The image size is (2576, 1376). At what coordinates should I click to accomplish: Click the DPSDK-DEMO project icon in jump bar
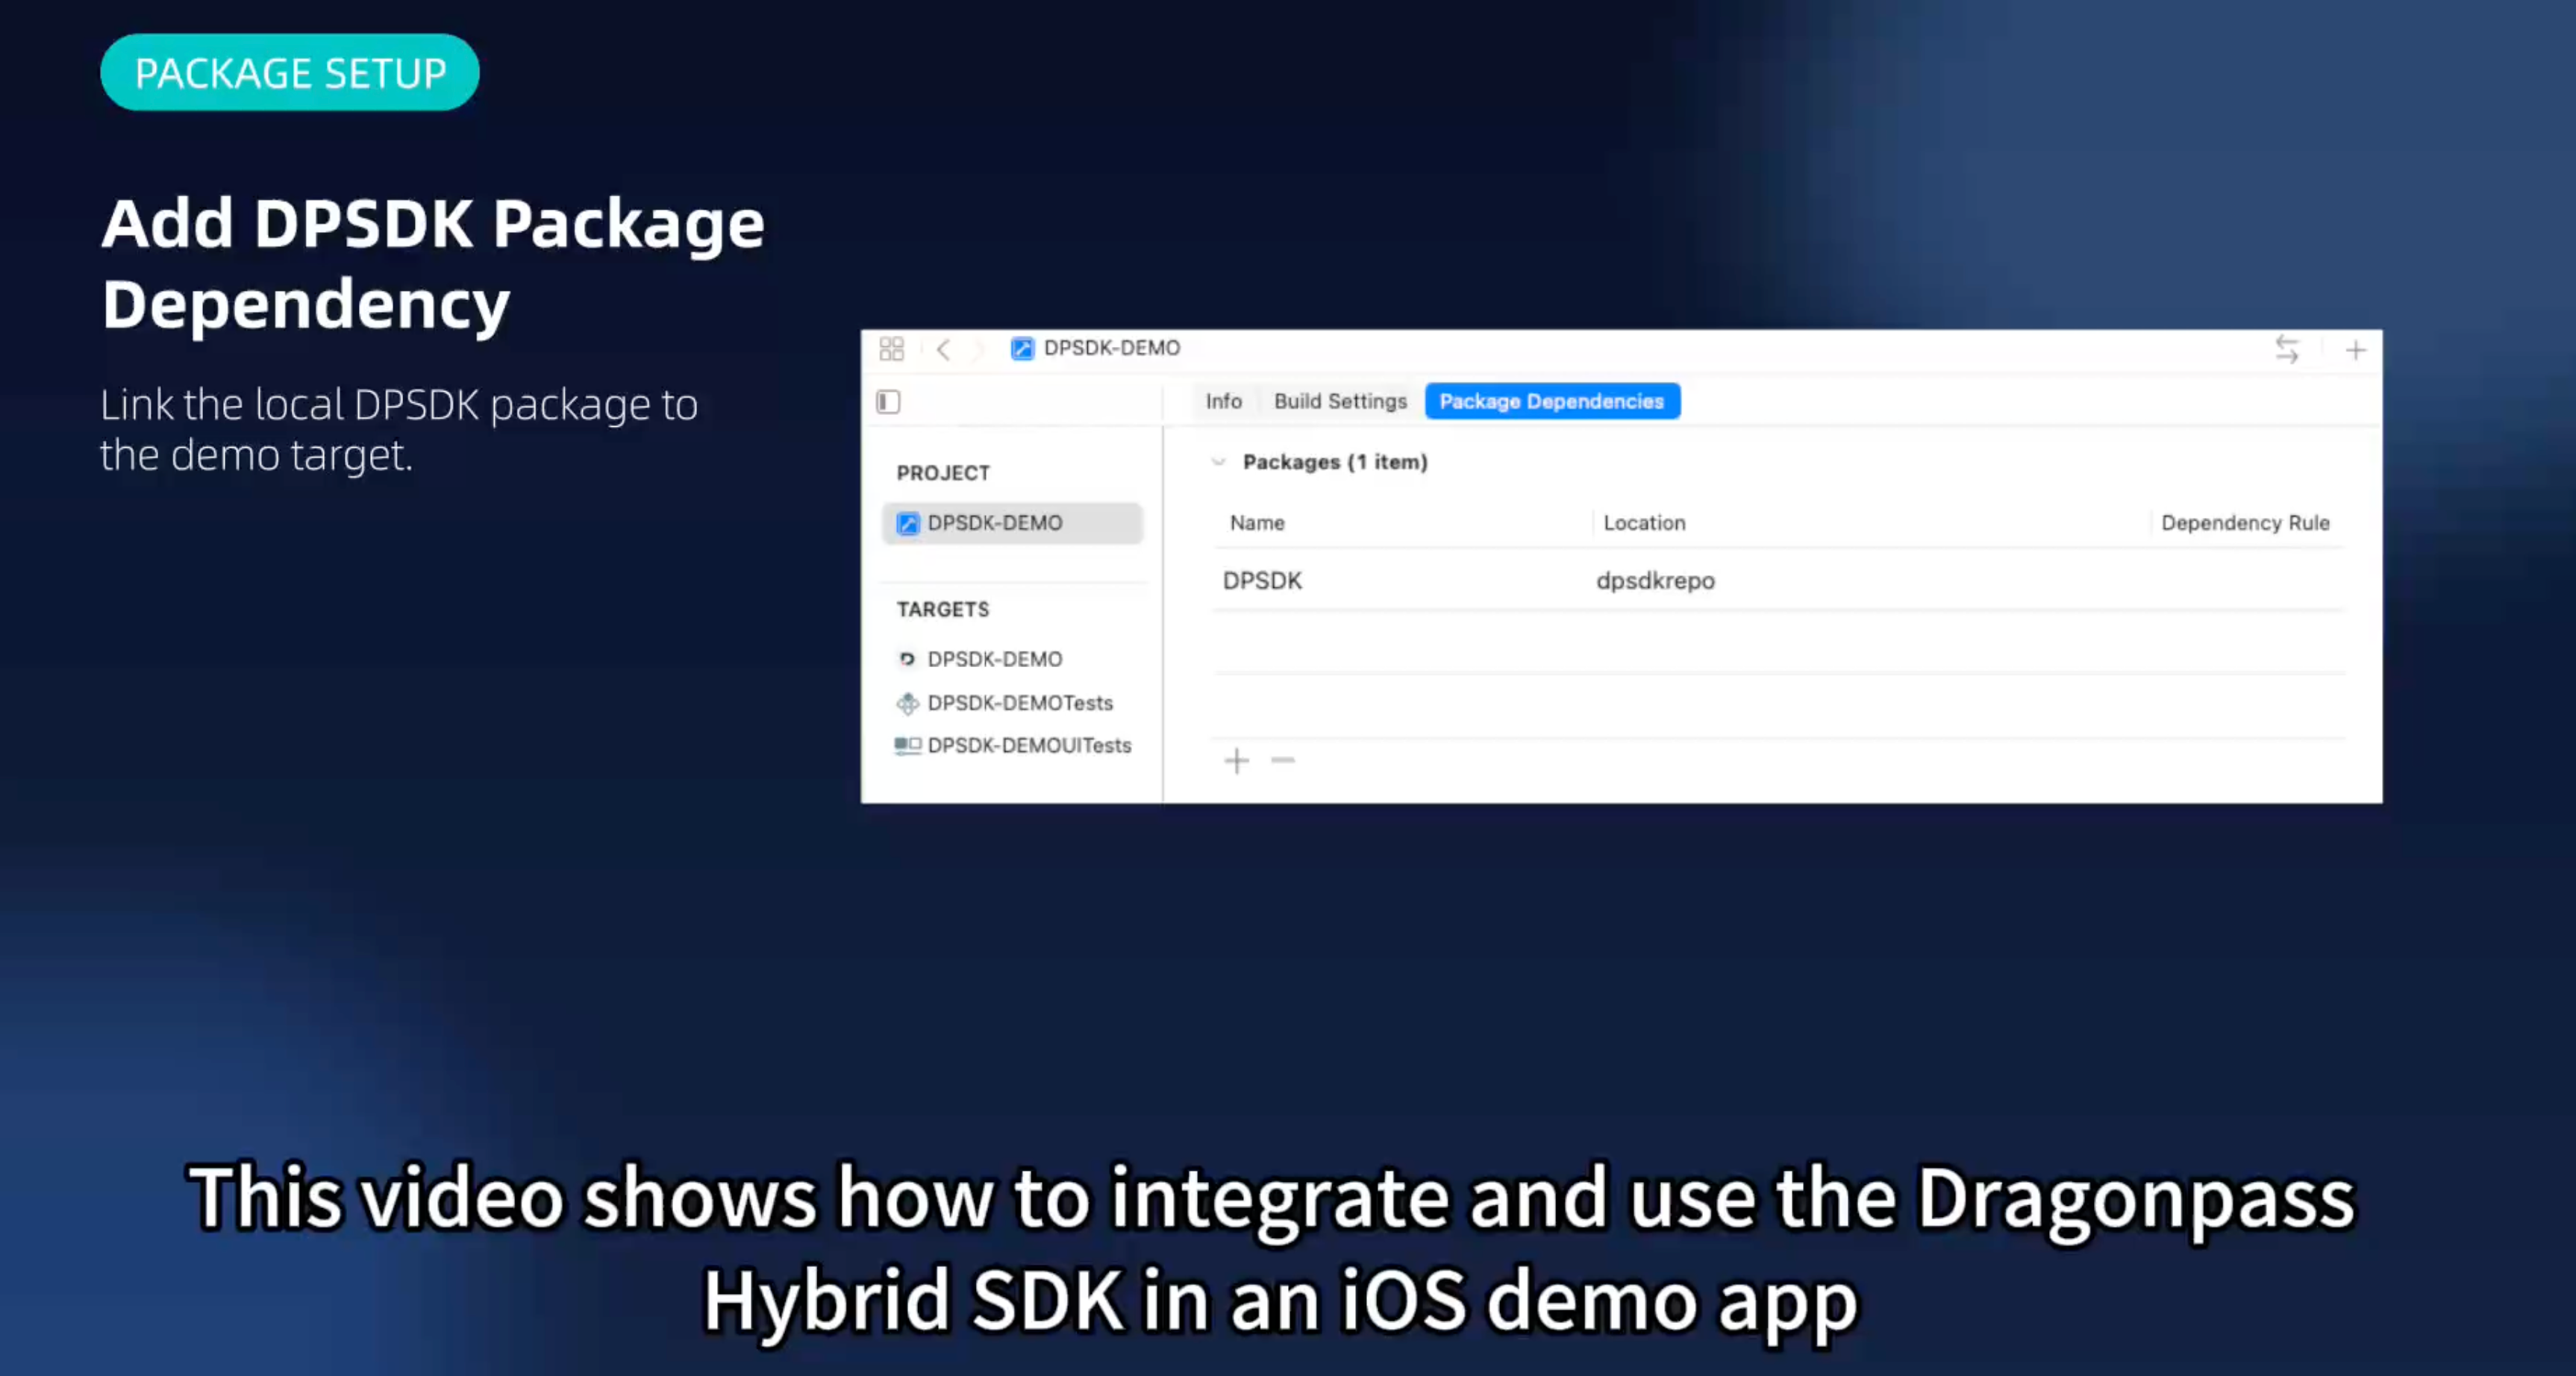coord(1021,348)
